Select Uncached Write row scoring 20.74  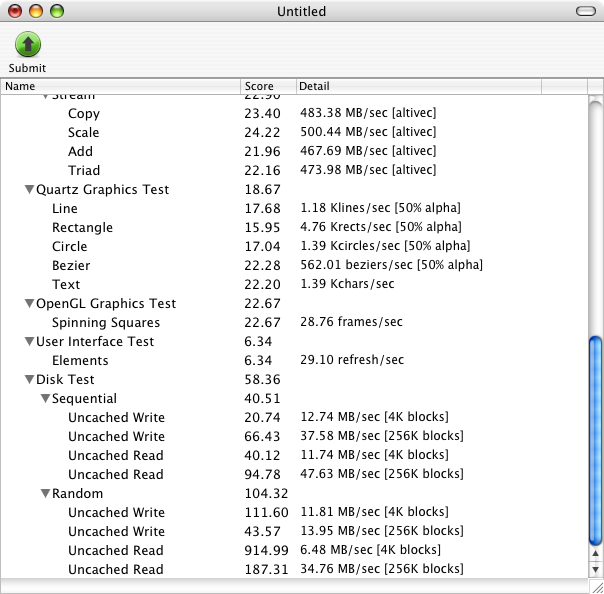click(294, 417)
